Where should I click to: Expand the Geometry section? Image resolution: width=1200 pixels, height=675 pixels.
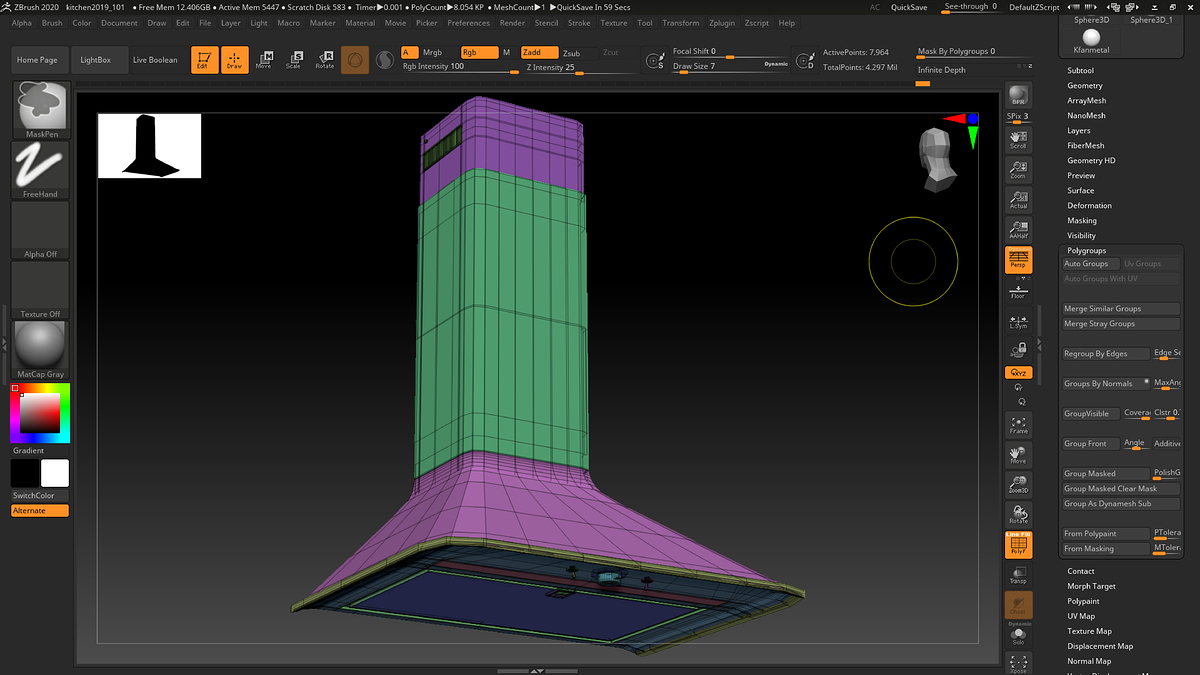1084,86
